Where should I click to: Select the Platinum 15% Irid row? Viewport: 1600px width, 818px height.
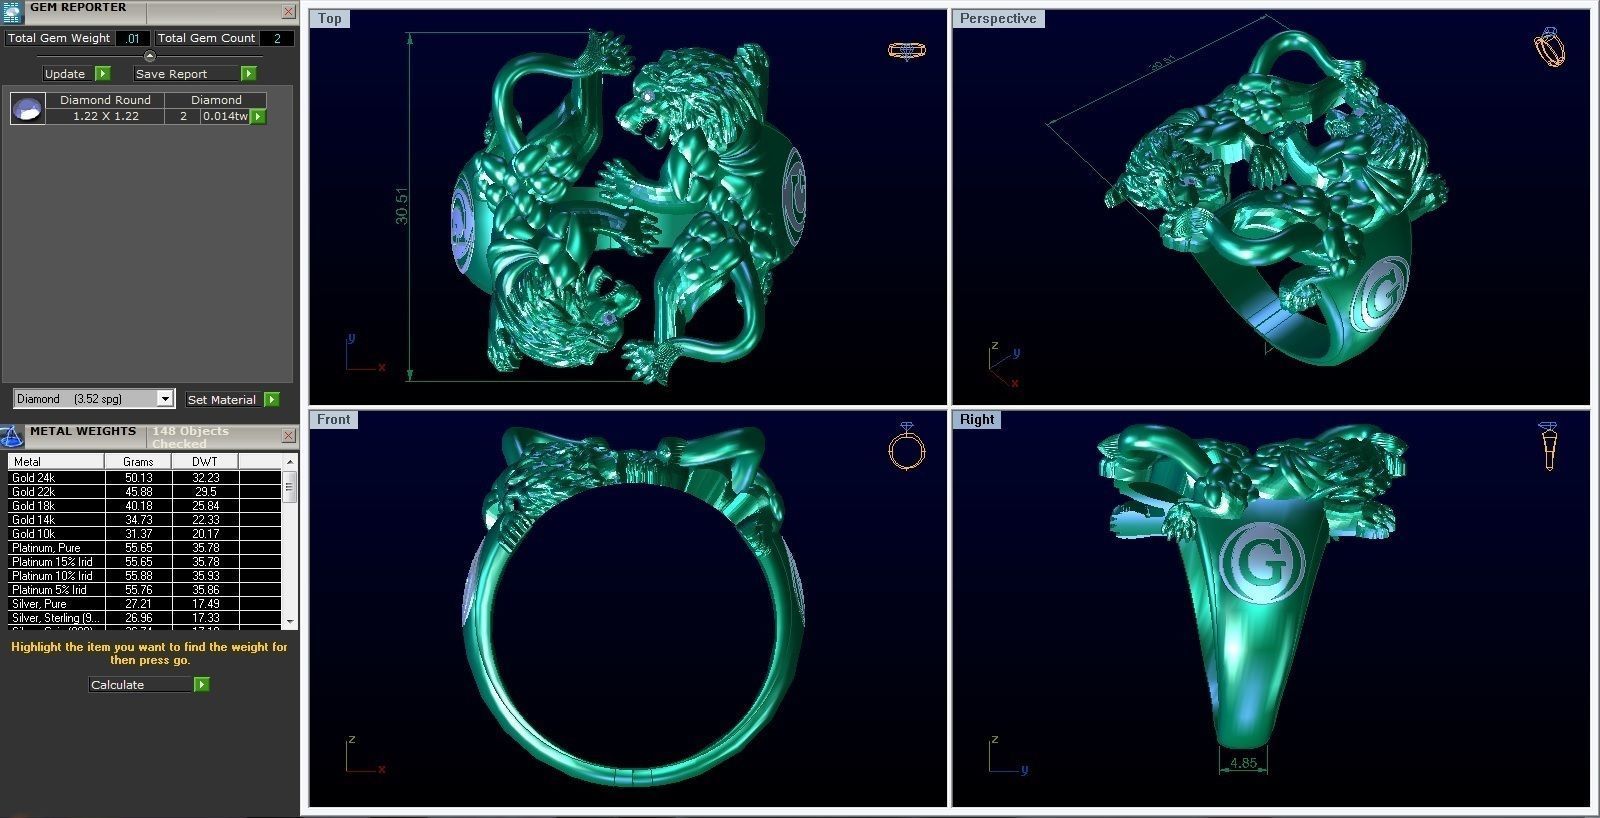point(145,562)
